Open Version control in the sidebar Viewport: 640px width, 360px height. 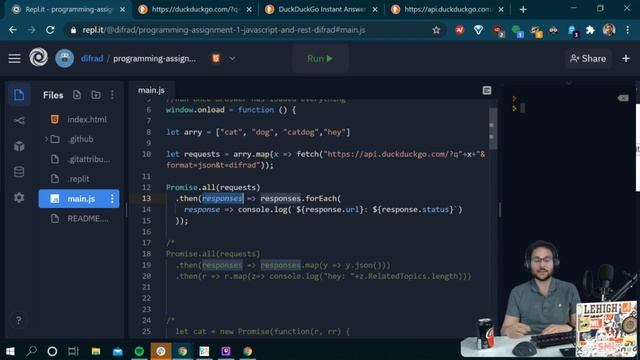19,120
